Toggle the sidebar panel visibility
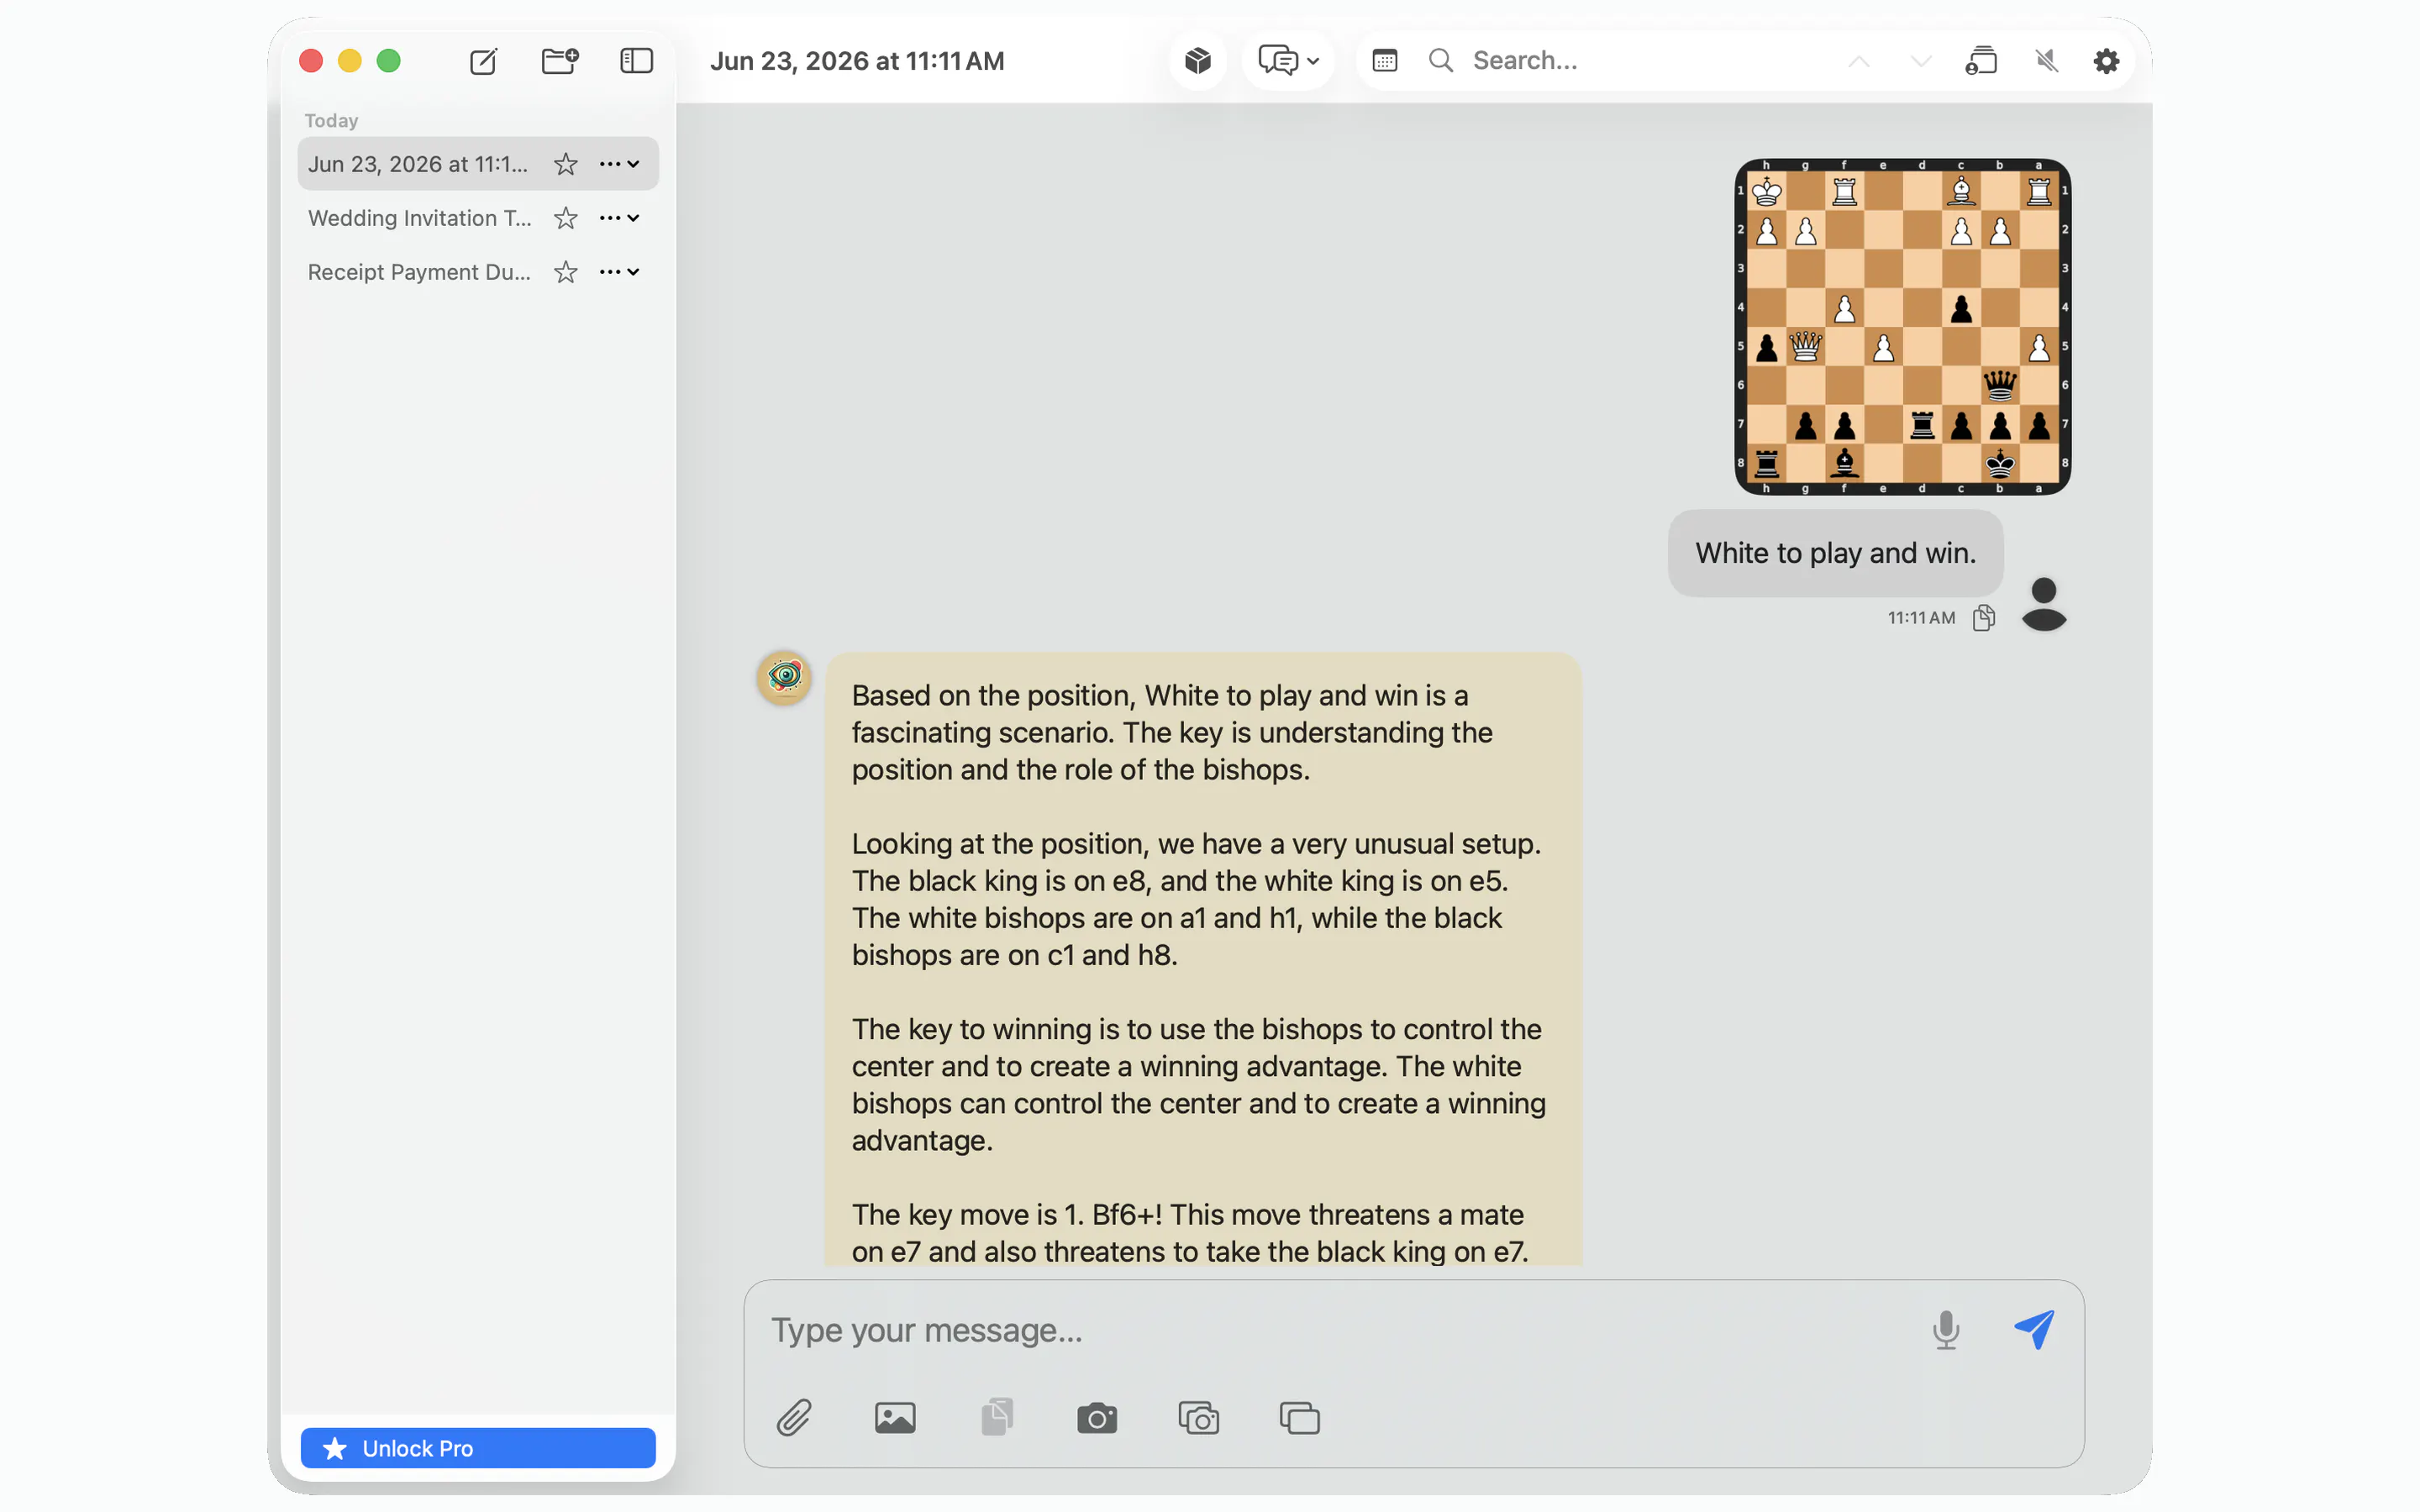Image resolution: width=2420 pixels, height=1512 pixels. [636, 61]
